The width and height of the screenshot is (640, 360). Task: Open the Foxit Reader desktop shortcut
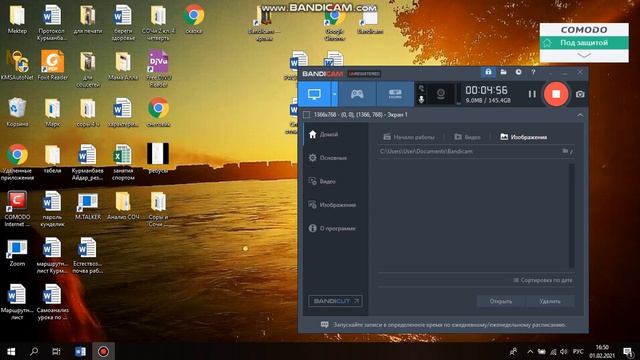[52, 66]
